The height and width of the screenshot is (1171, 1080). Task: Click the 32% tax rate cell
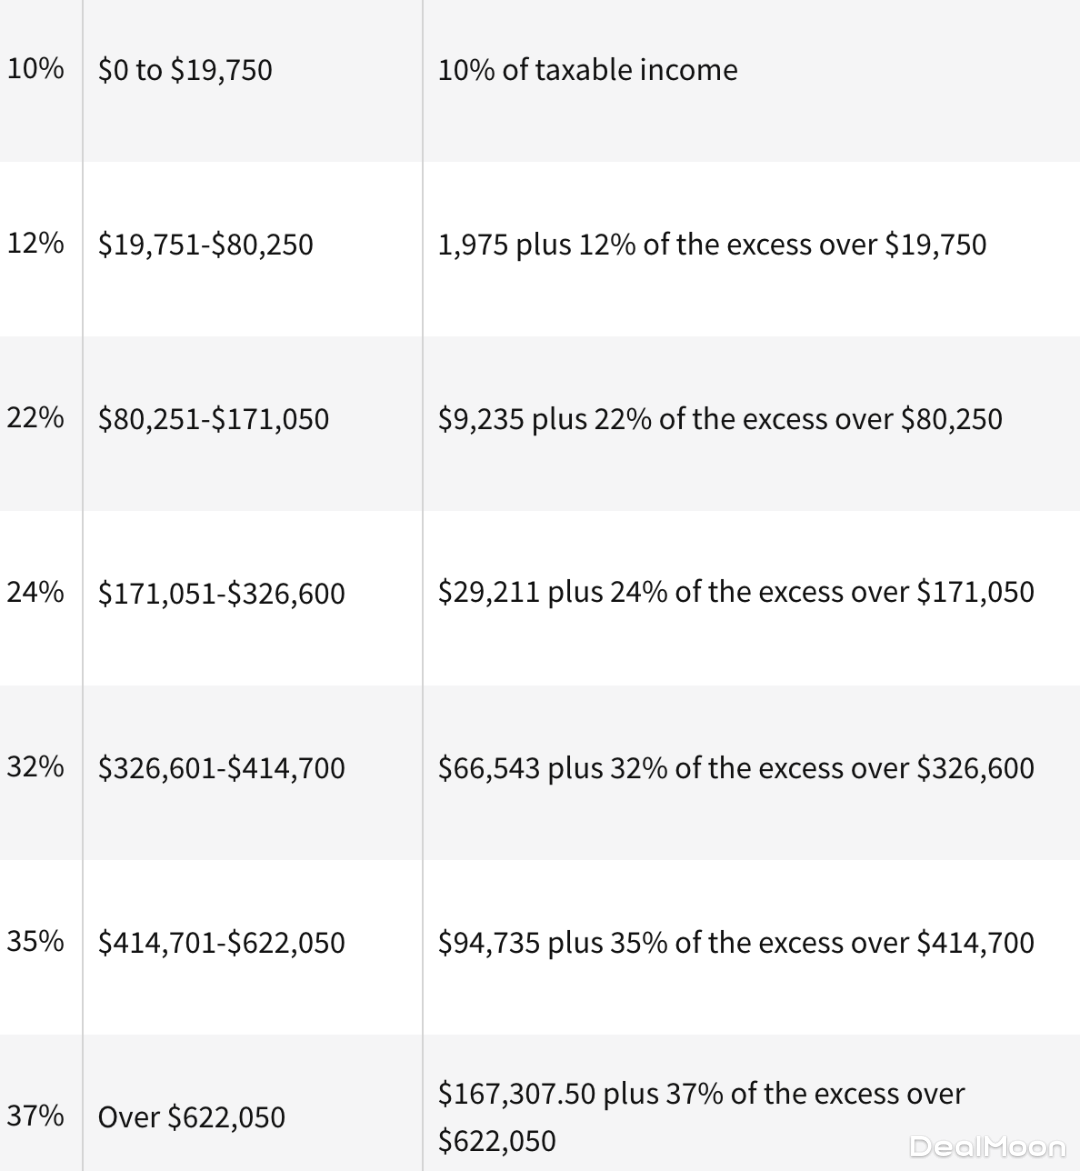(x=35, y=767)
